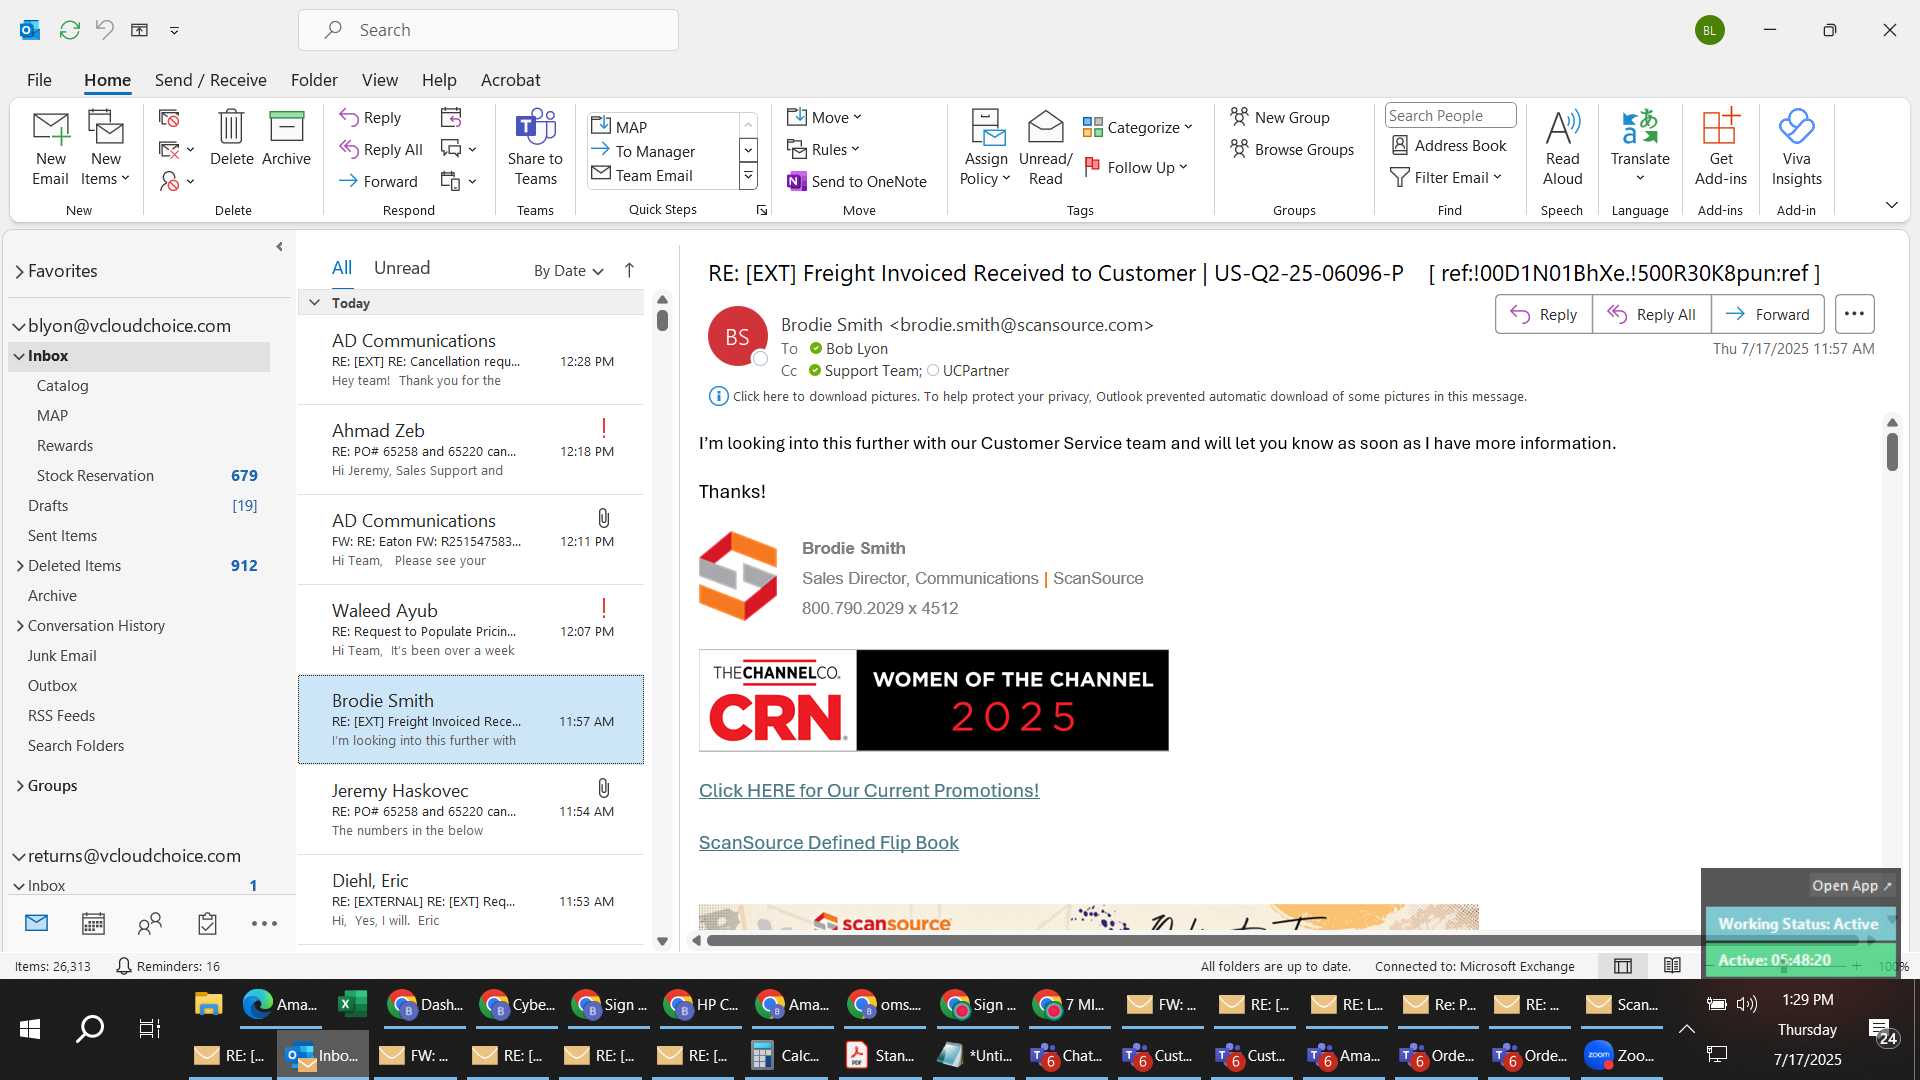Click the New Email icon
1920x1080 pixels.
coord(50,148)
